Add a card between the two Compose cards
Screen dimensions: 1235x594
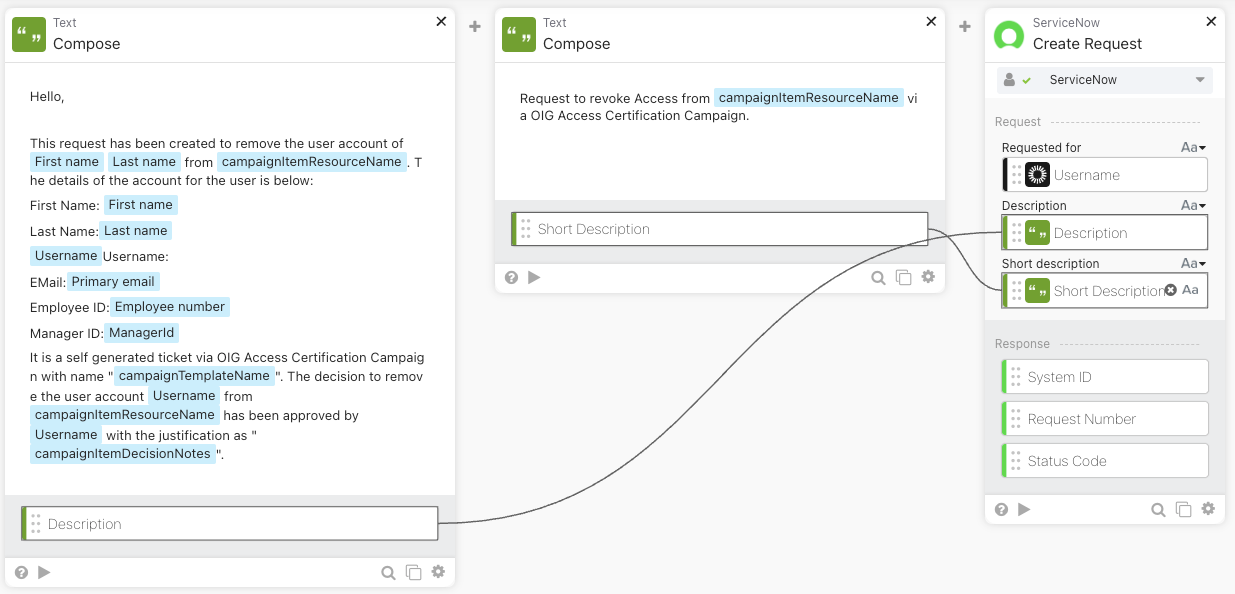point(475,26)
